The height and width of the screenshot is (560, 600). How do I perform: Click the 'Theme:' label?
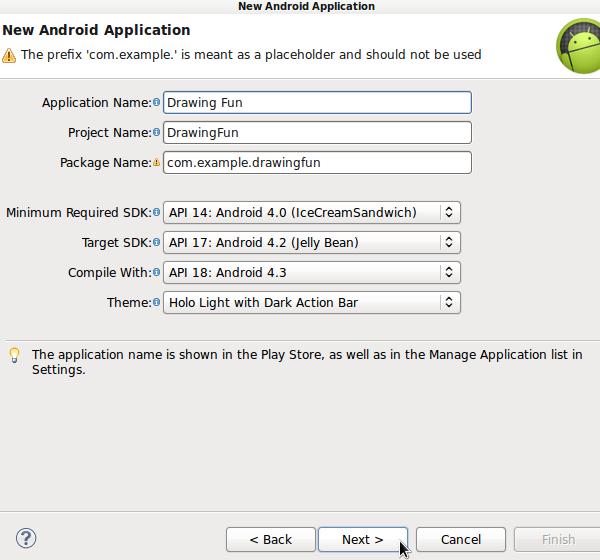coord(129,302)
